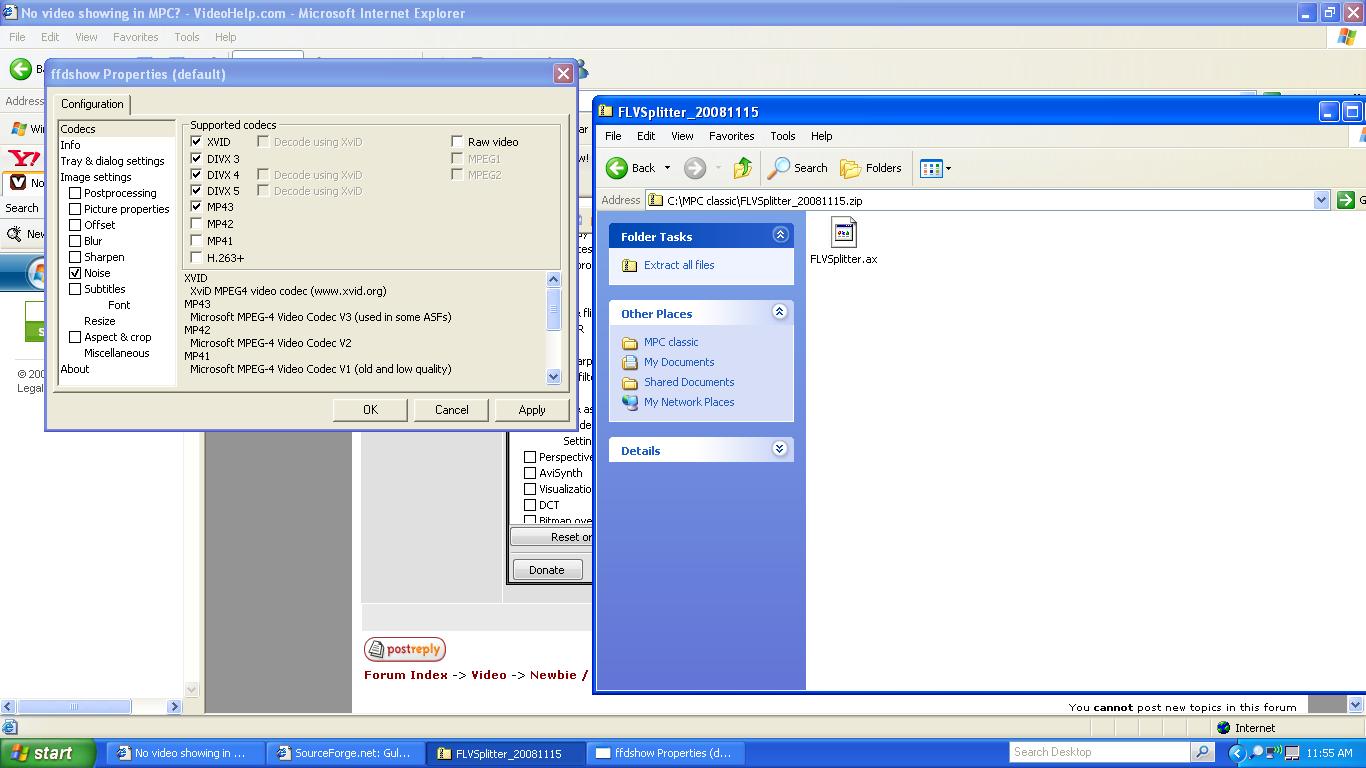Screen dimensions: 1366x768
Task: Uncheck the XVID codec checkbox
Action: [x=196, y=142]
